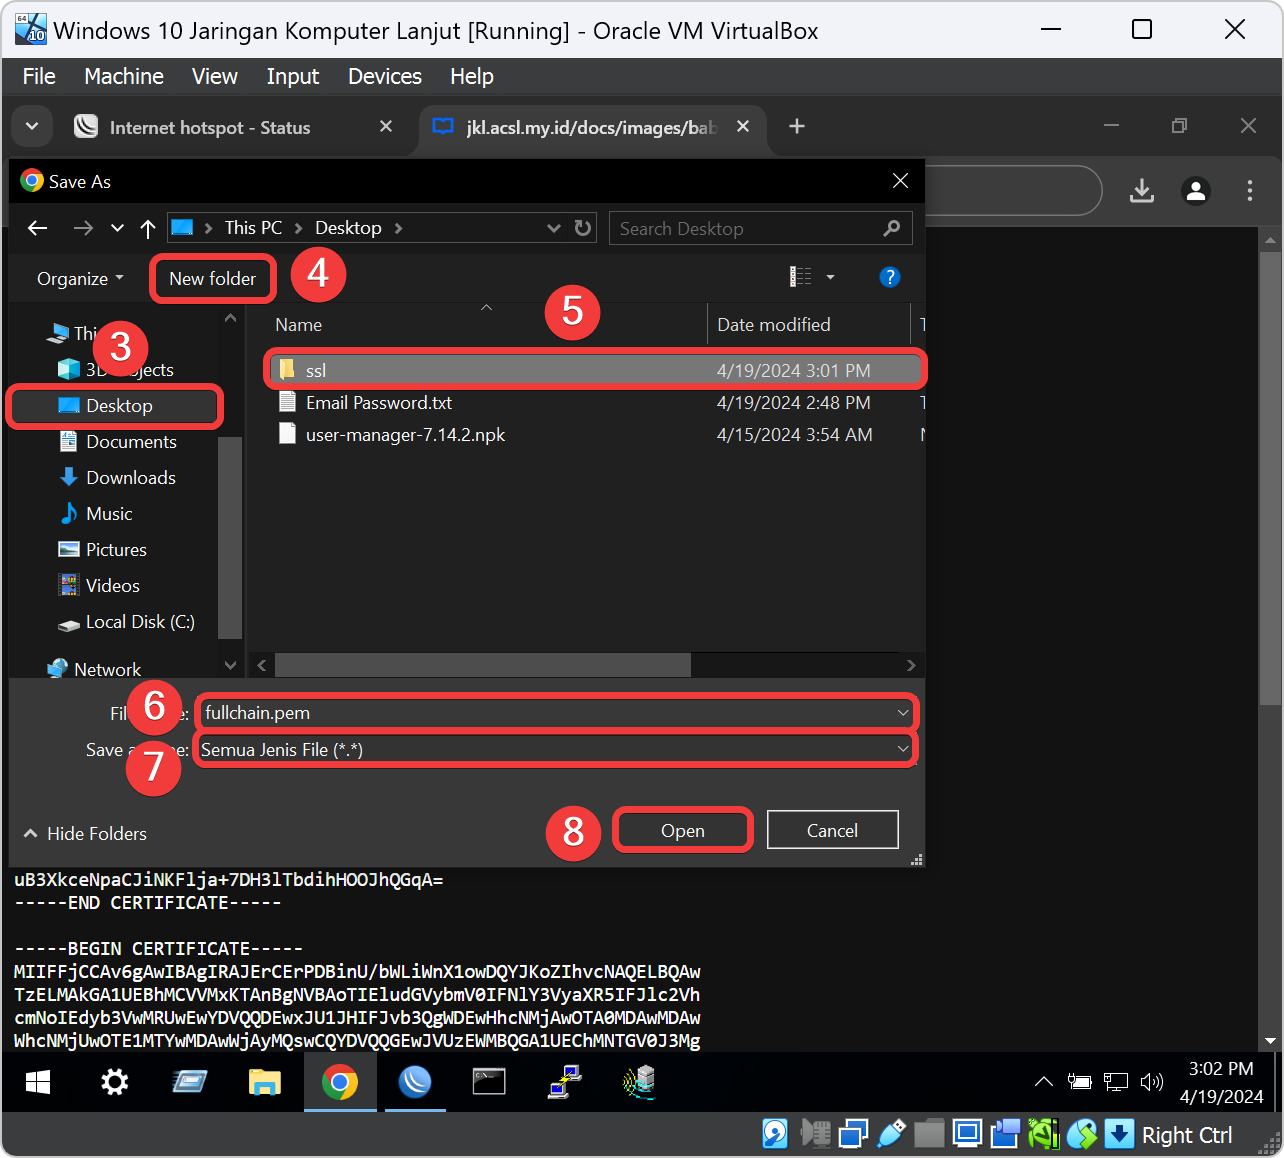Select the ssl folder
Screen dimensions: 1284x1158
tap(596, 370)
